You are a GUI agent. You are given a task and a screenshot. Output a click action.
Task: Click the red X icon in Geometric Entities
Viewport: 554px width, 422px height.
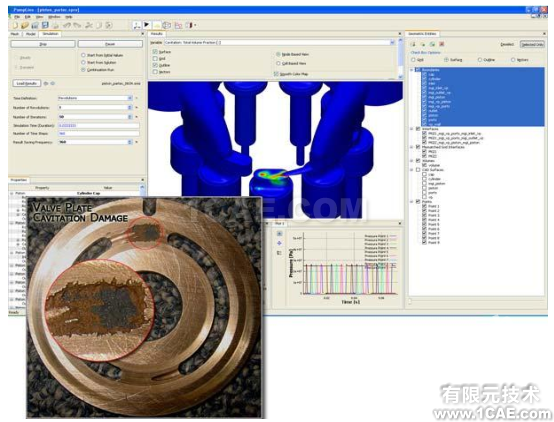click(441, 44)
